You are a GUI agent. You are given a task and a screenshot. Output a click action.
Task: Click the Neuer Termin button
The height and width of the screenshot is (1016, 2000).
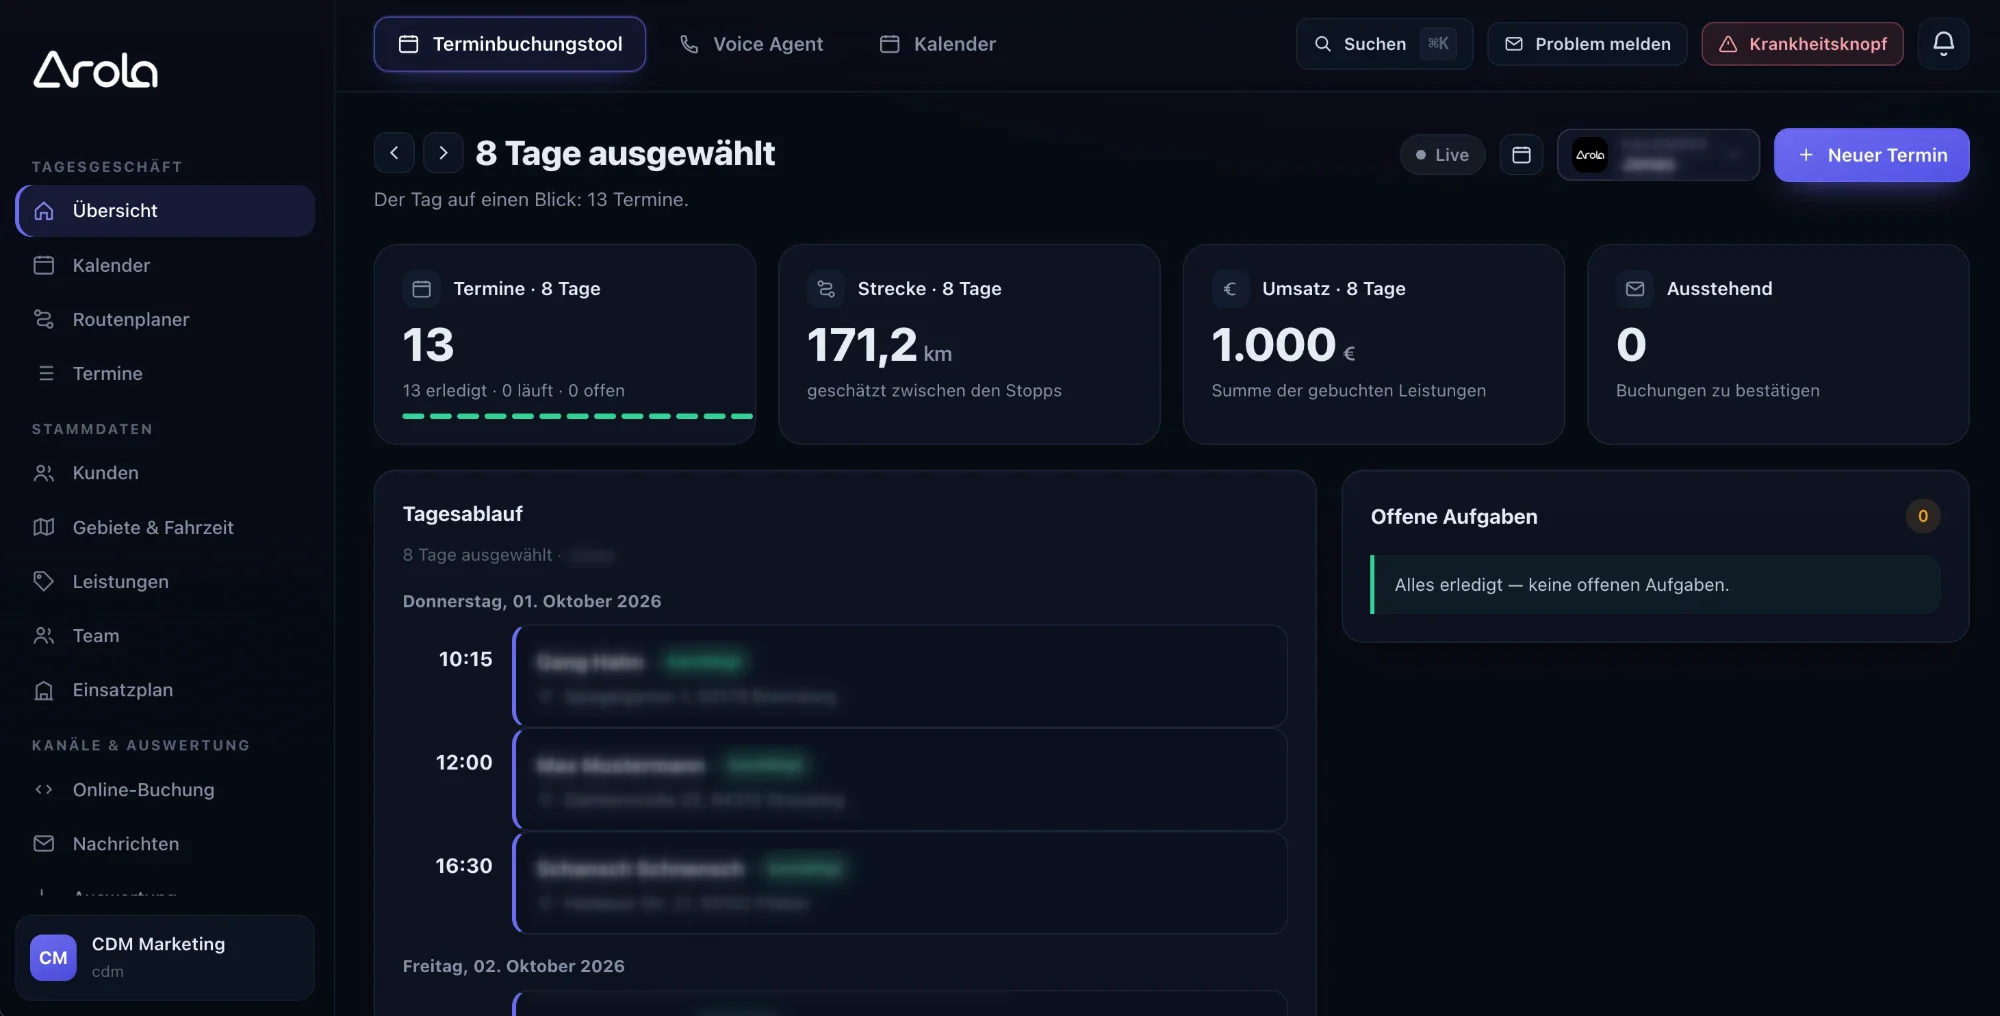1871,155
